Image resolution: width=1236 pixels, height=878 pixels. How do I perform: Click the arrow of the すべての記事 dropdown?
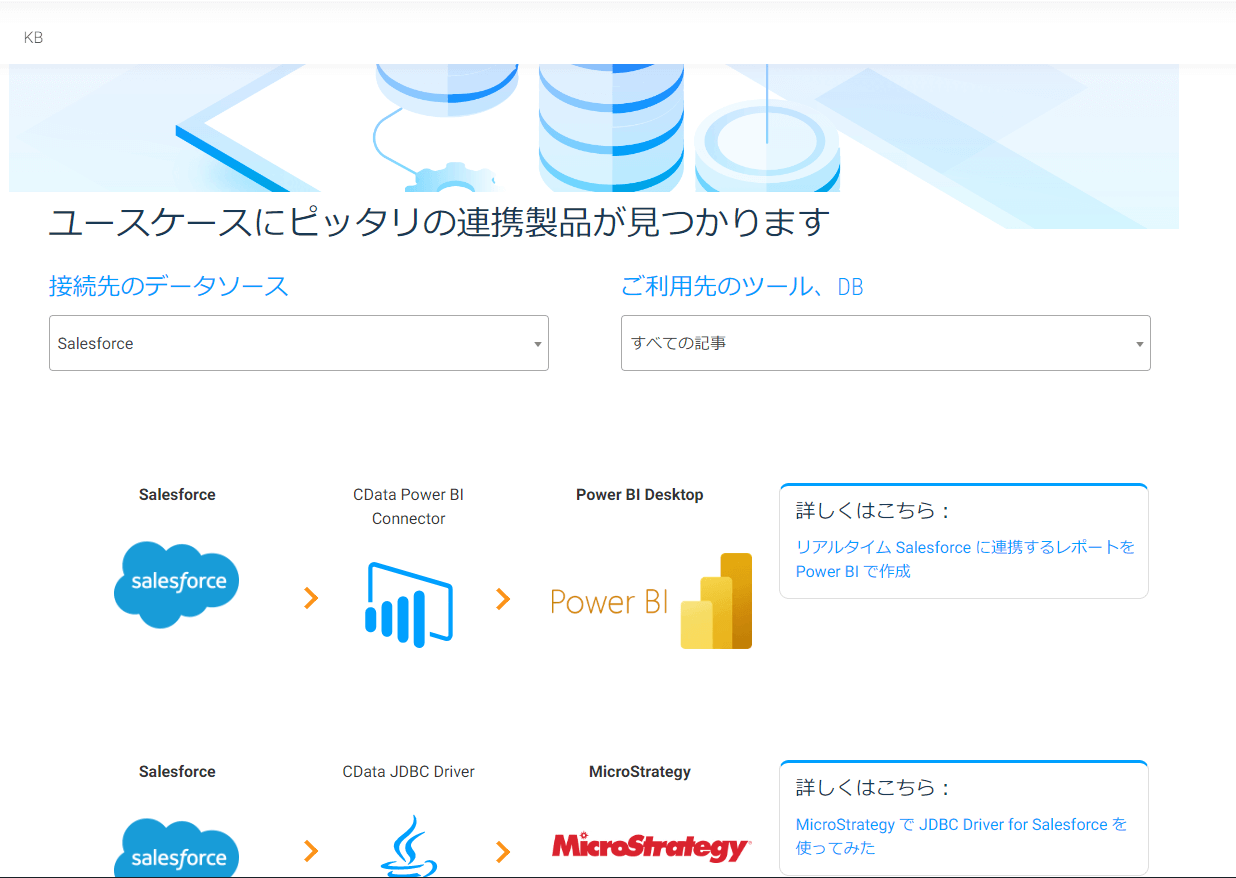pyautogui.click(x=1139, y=345)
